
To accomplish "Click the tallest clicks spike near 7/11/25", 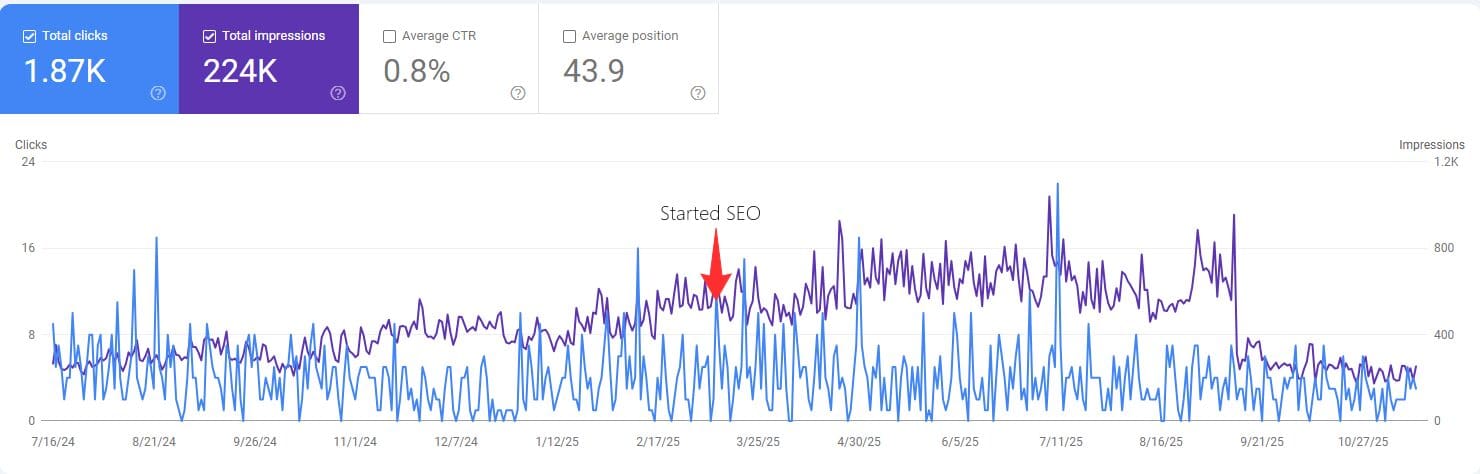I will [x=1057, y=187].
